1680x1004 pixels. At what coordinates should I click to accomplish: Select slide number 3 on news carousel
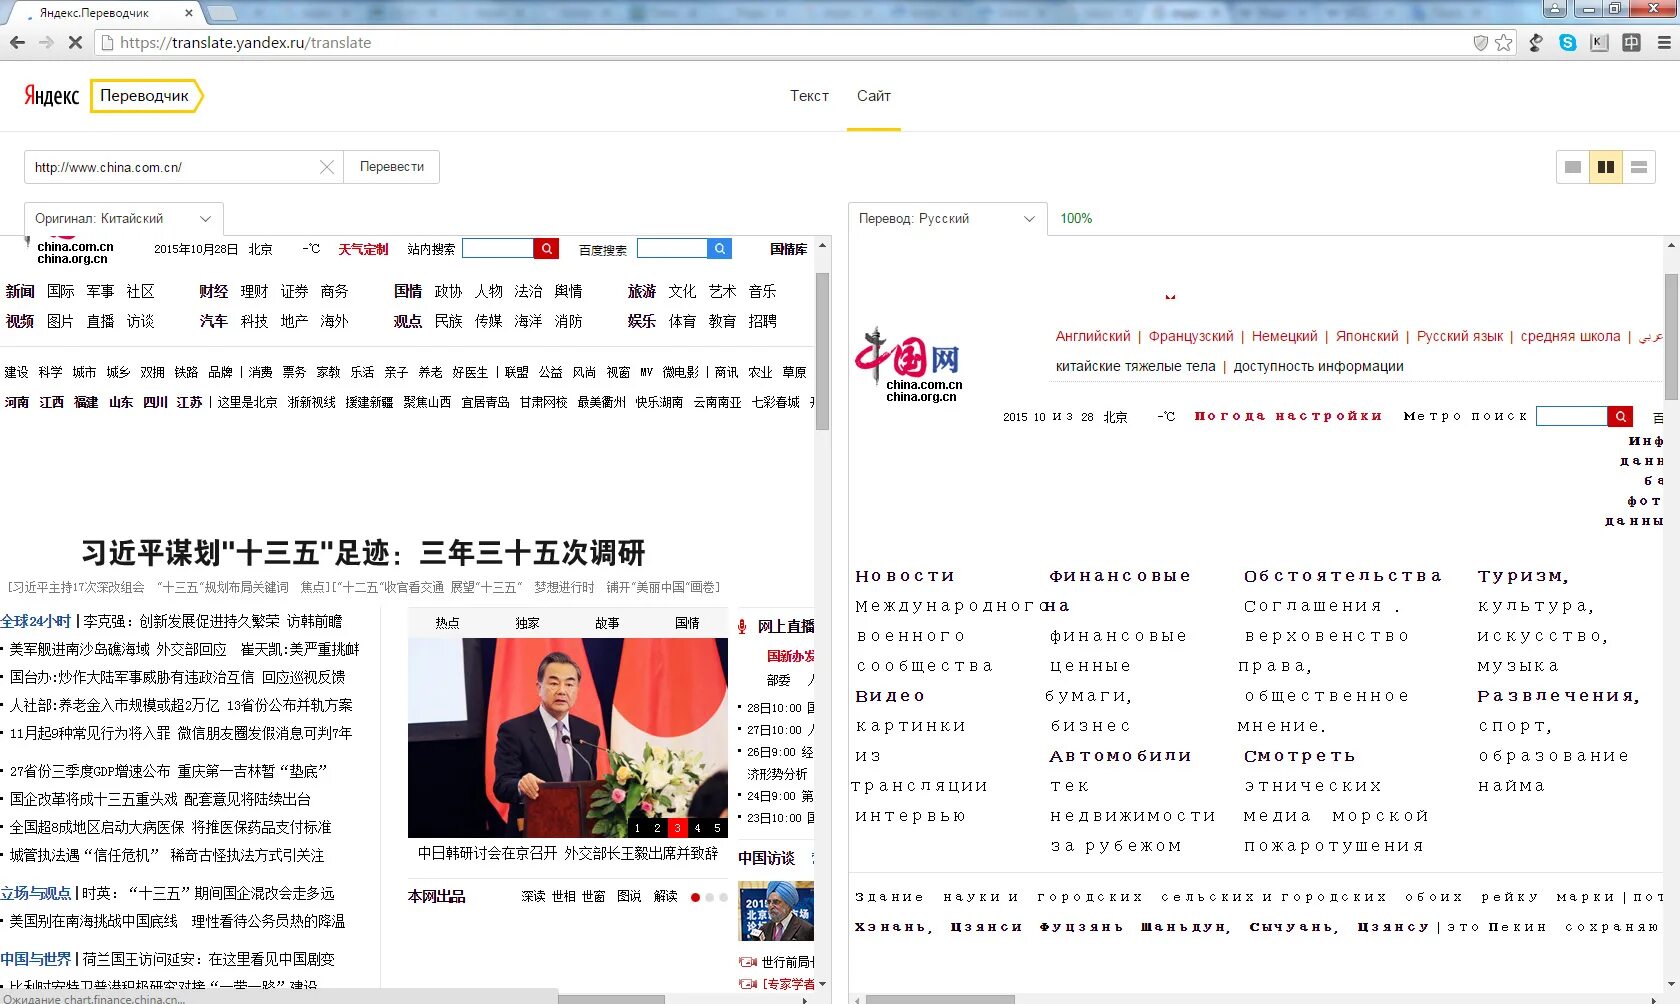(x=677, y=828)
